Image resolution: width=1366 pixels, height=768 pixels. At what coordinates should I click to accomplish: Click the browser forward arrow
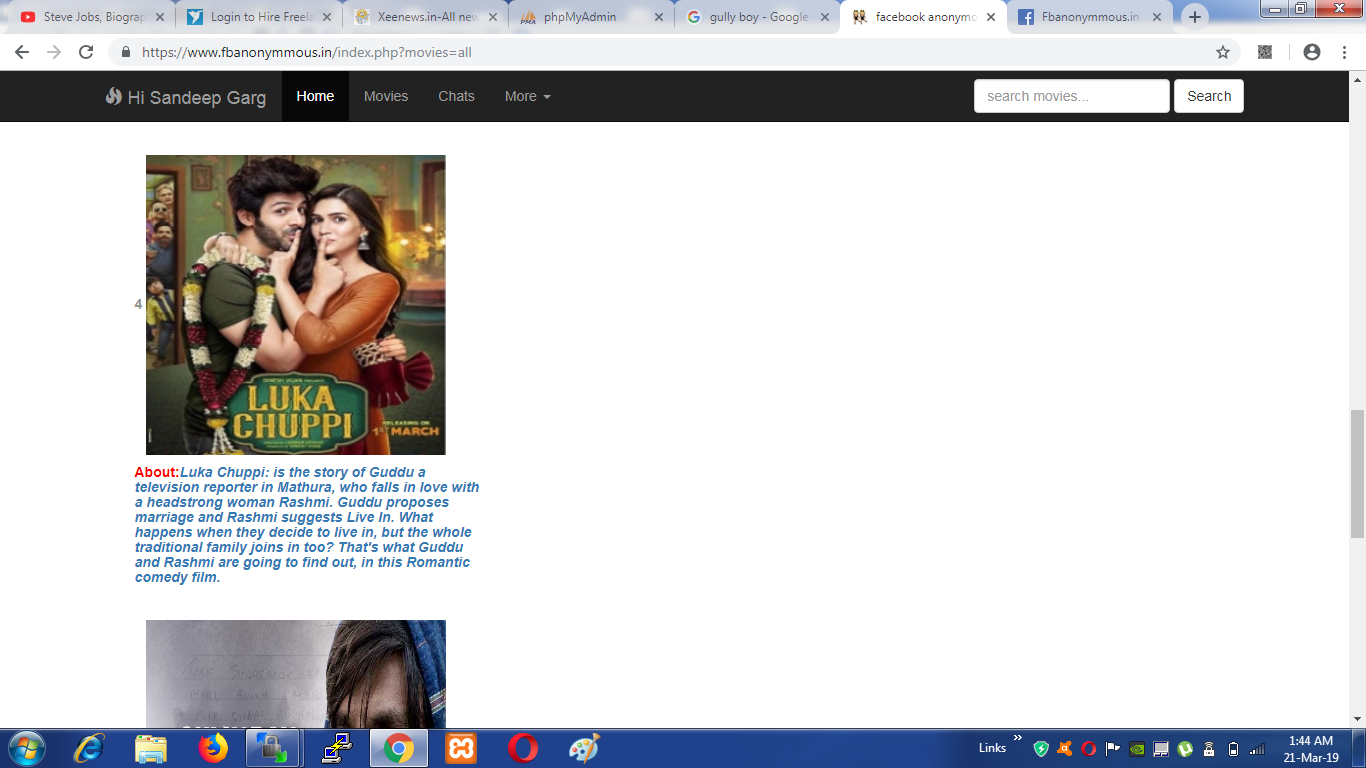click(x=54, y=52)
